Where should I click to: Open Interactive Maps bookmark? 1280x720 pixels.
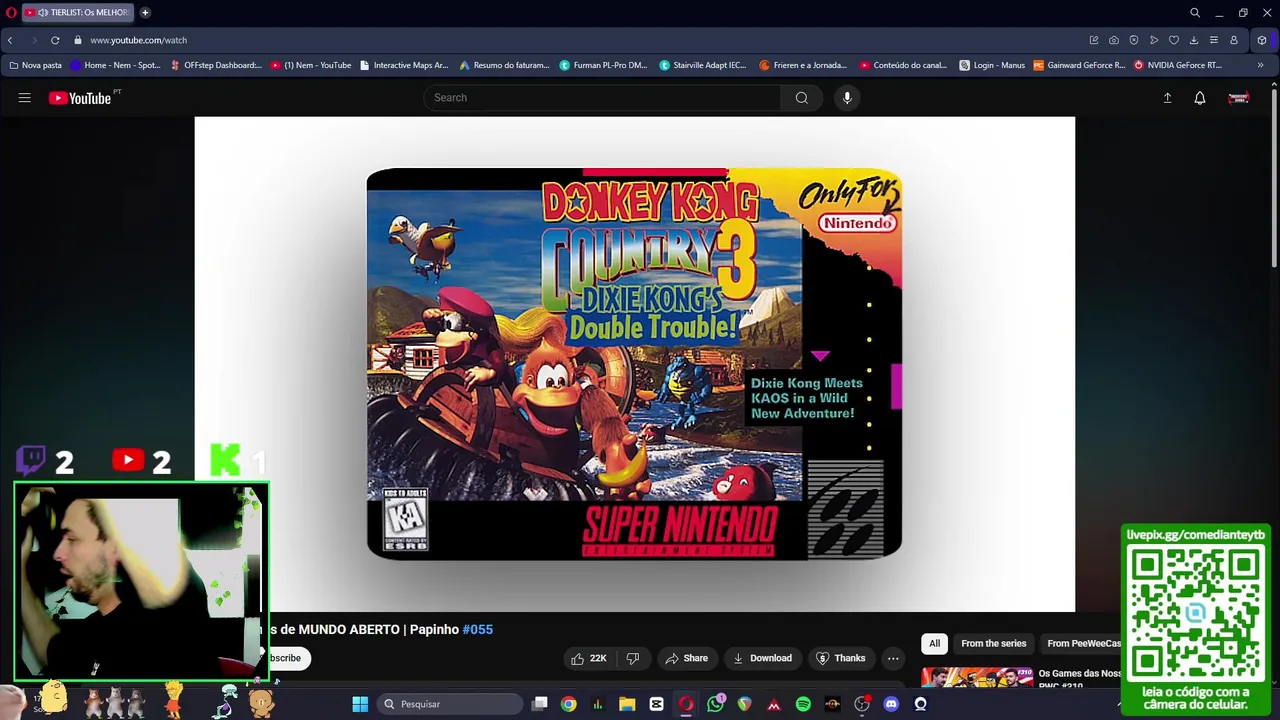[x=404, y=65]
